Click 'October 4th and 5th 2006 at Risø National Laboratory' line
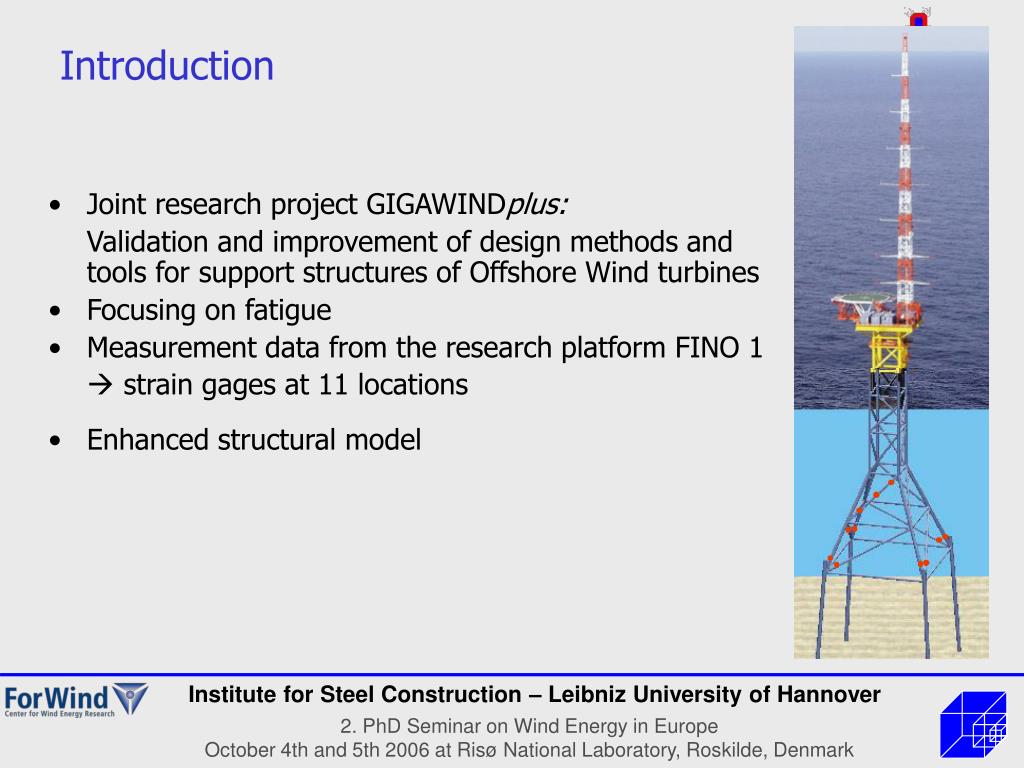 (x=529, y=750)
